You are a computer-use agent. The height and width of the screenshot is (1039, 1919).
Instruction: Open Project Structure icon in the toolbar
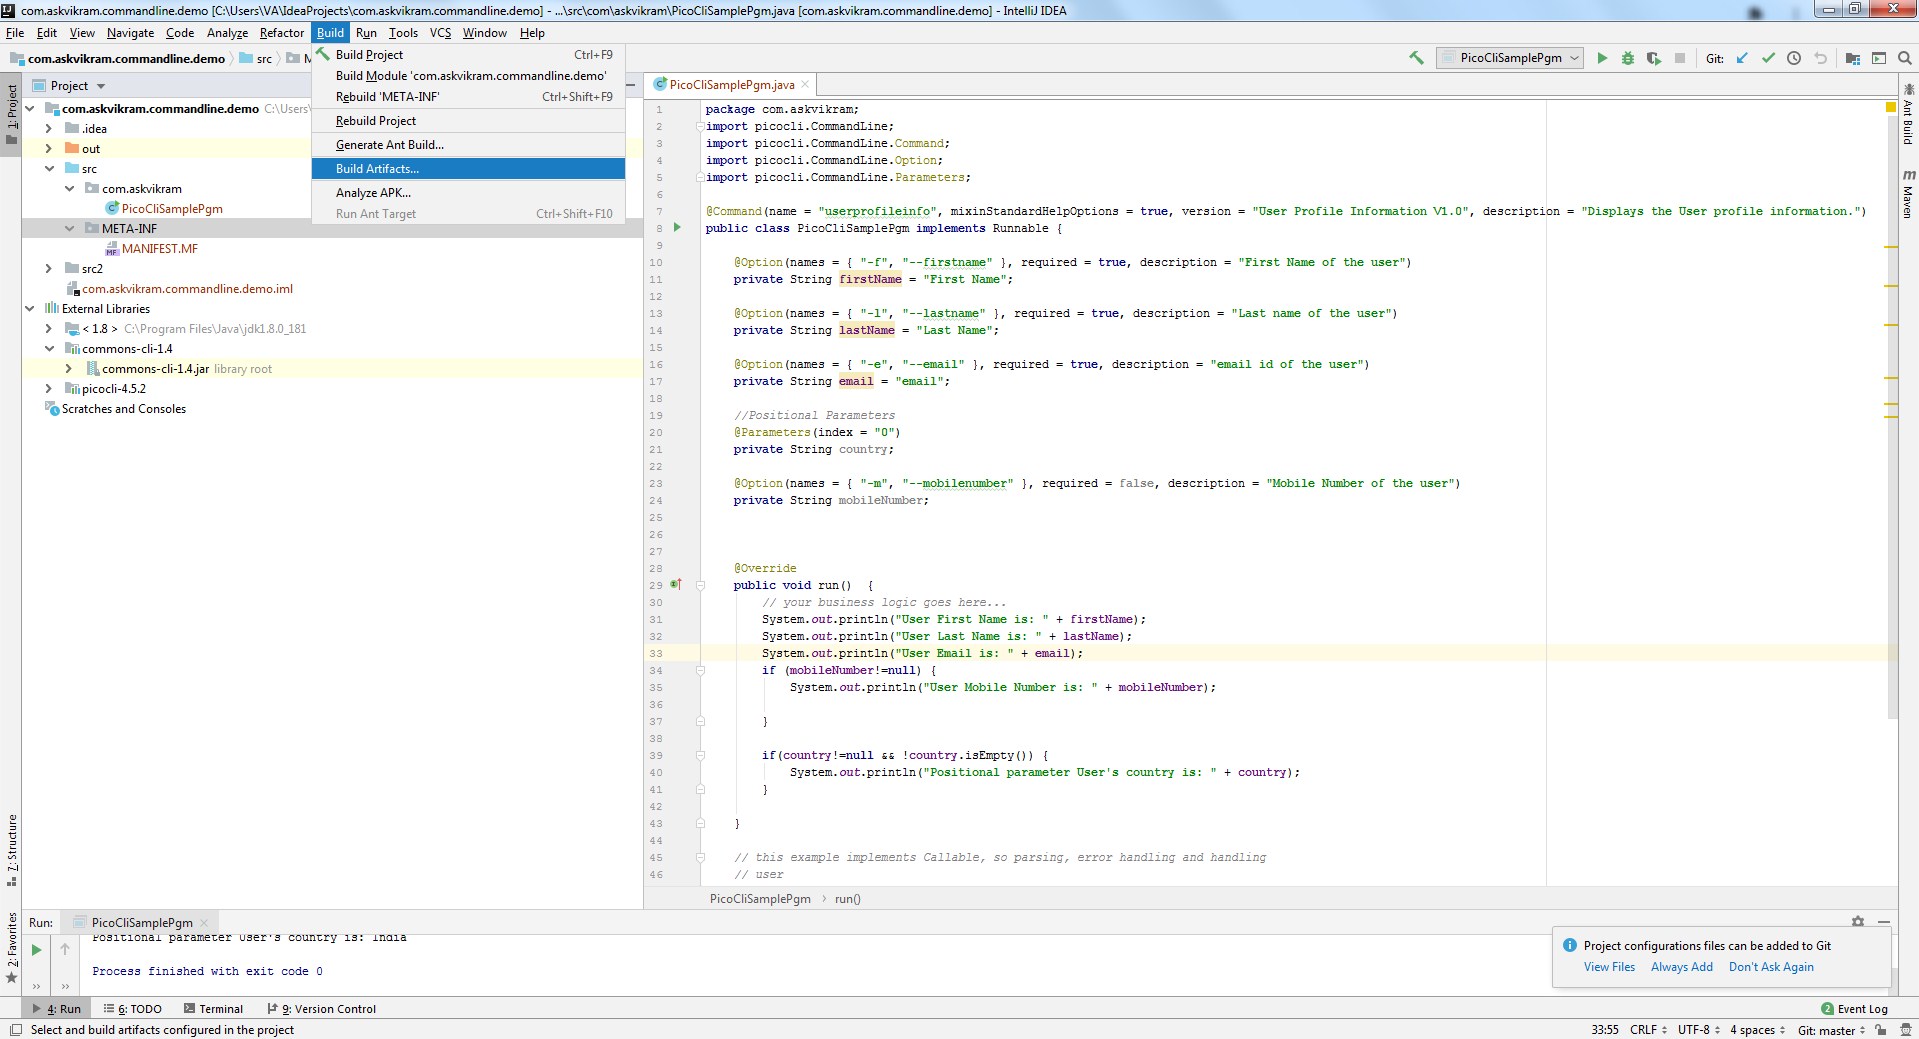[x=1852, y=58]
